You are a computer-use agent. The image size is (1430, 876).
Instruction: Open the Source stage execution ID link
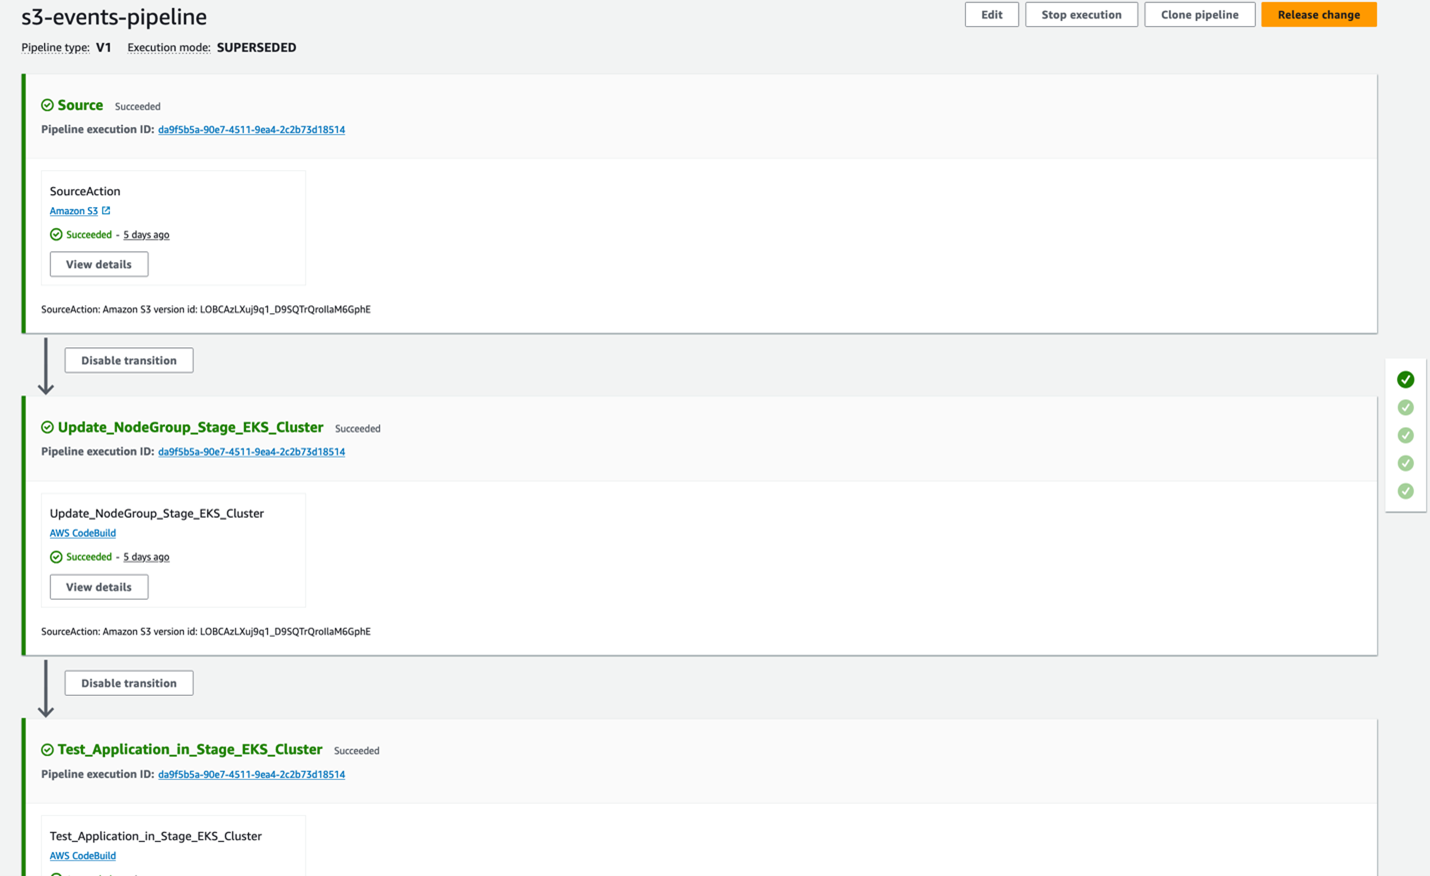pos(251,130)
